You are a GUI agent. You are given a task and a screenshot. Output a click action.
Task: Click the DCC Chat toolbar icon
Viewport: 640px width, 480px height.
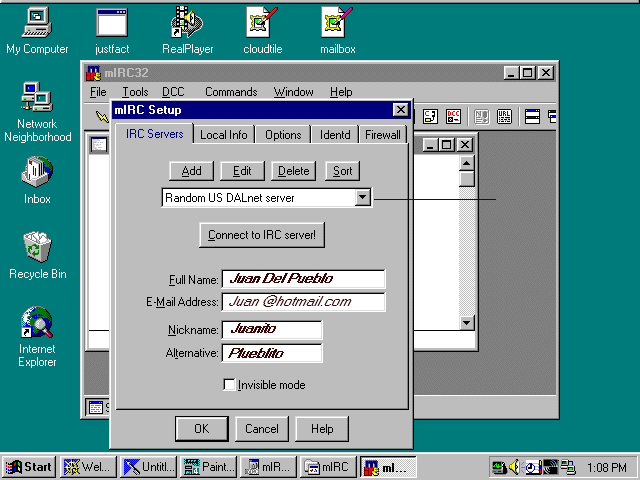pyautogui.click(x=430, y=117)
